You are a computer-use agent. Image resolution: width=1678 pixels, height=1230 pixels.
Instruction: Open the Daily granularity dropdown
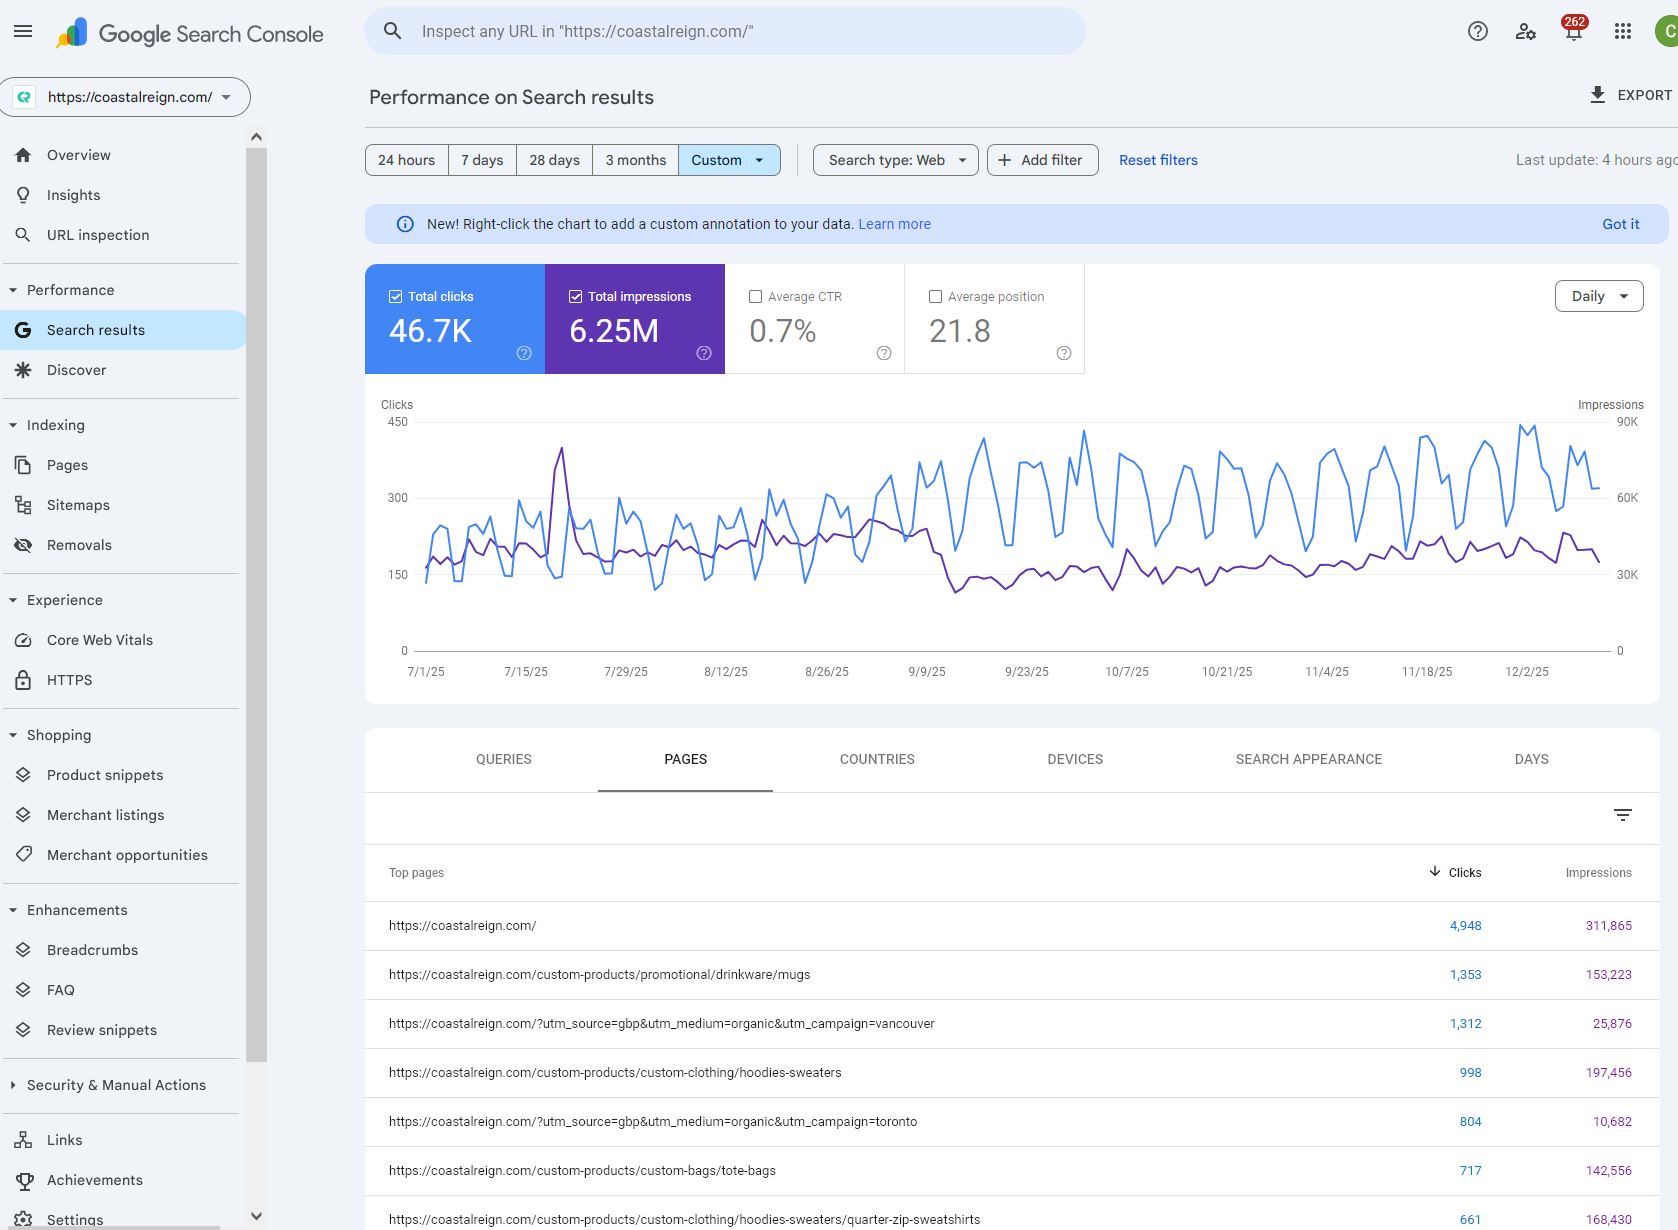(x=1598, y=296)
